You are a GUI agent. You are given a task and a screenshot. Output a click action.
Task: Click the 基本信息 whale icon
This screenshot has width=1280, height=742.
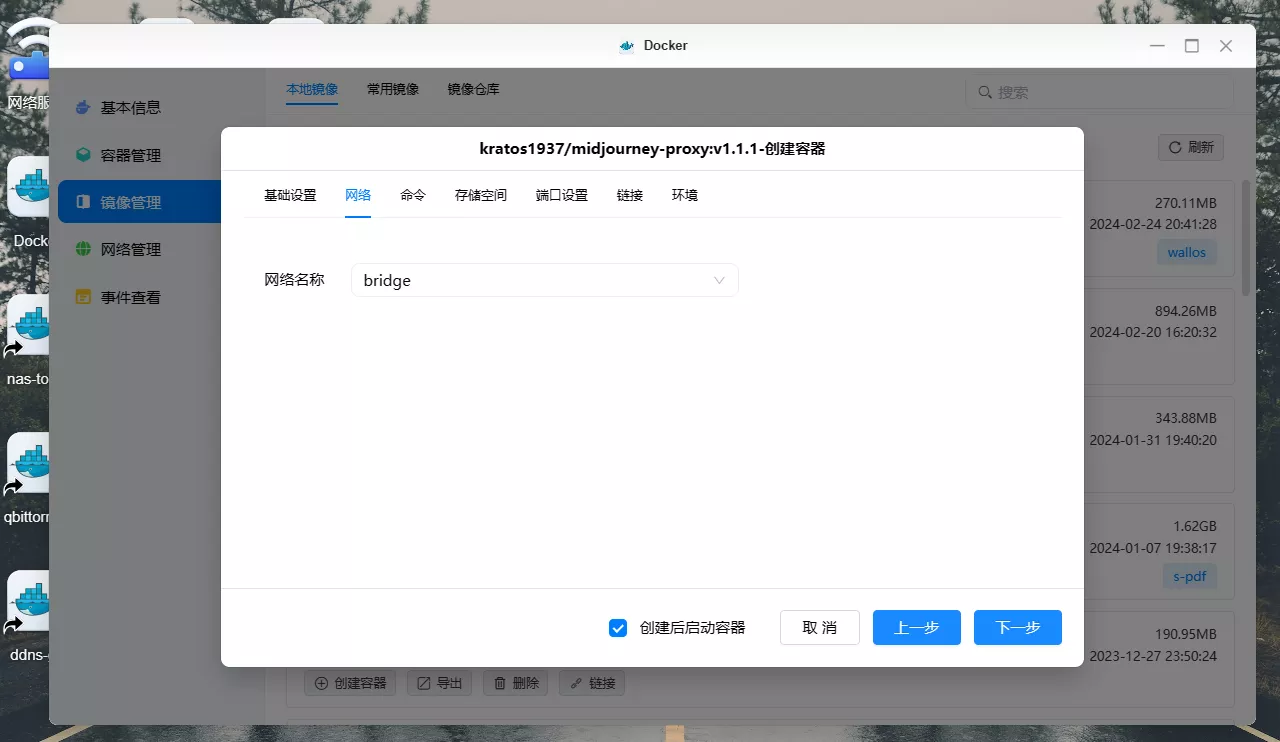coord(83,107)
